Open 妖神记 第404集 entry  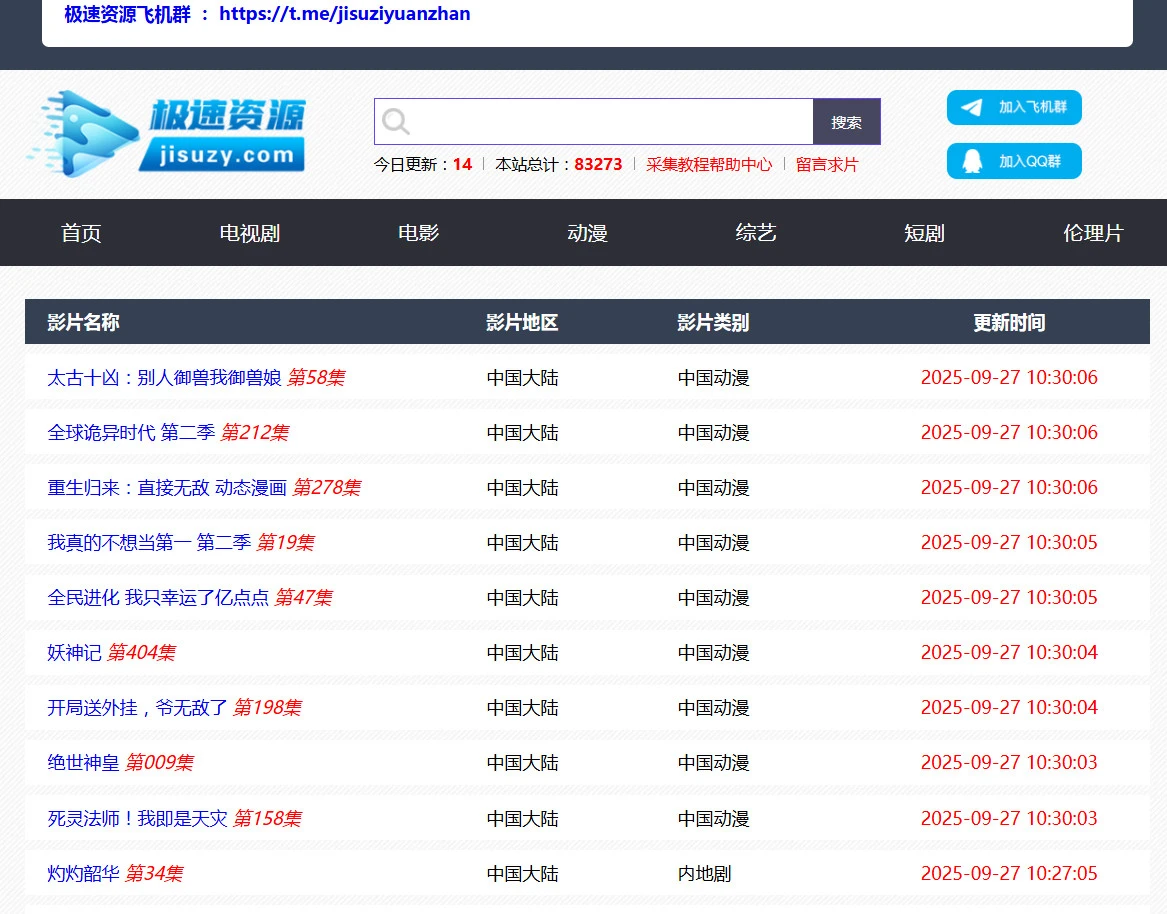tap(75, 653)
